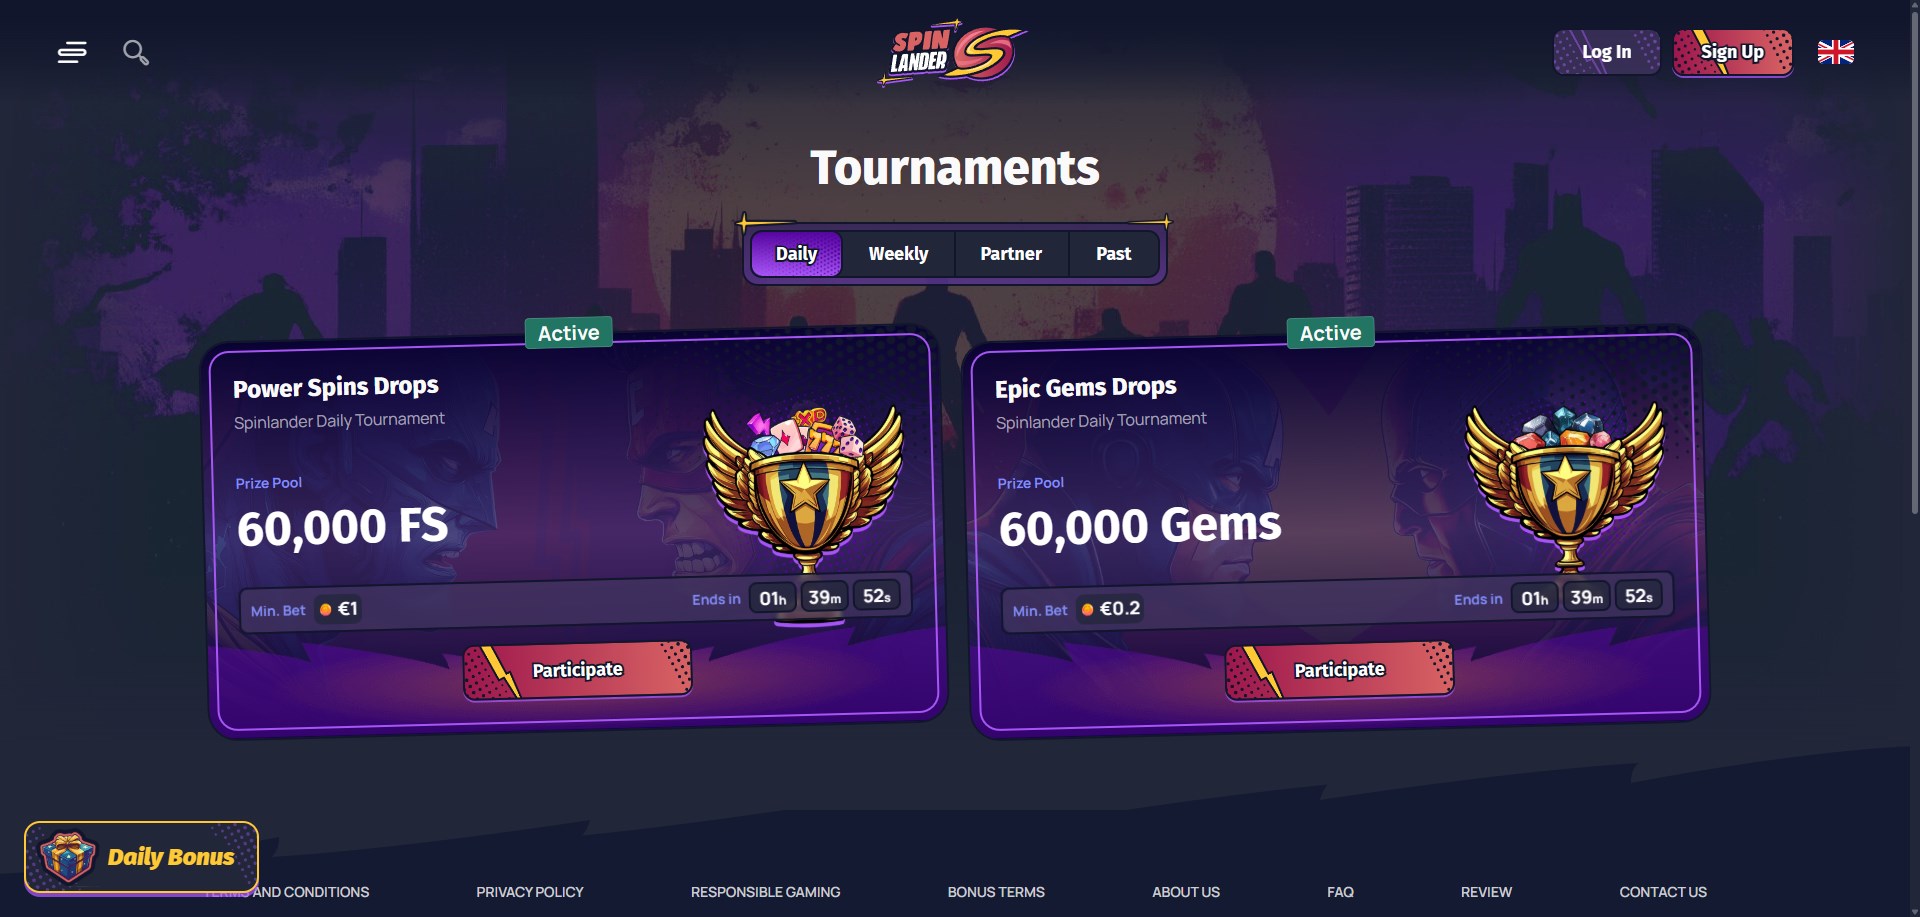Image resolution: width=1920 pixels, height=917 pixels.
Task: Click the Contact Us link
Action: [1663, 892]
